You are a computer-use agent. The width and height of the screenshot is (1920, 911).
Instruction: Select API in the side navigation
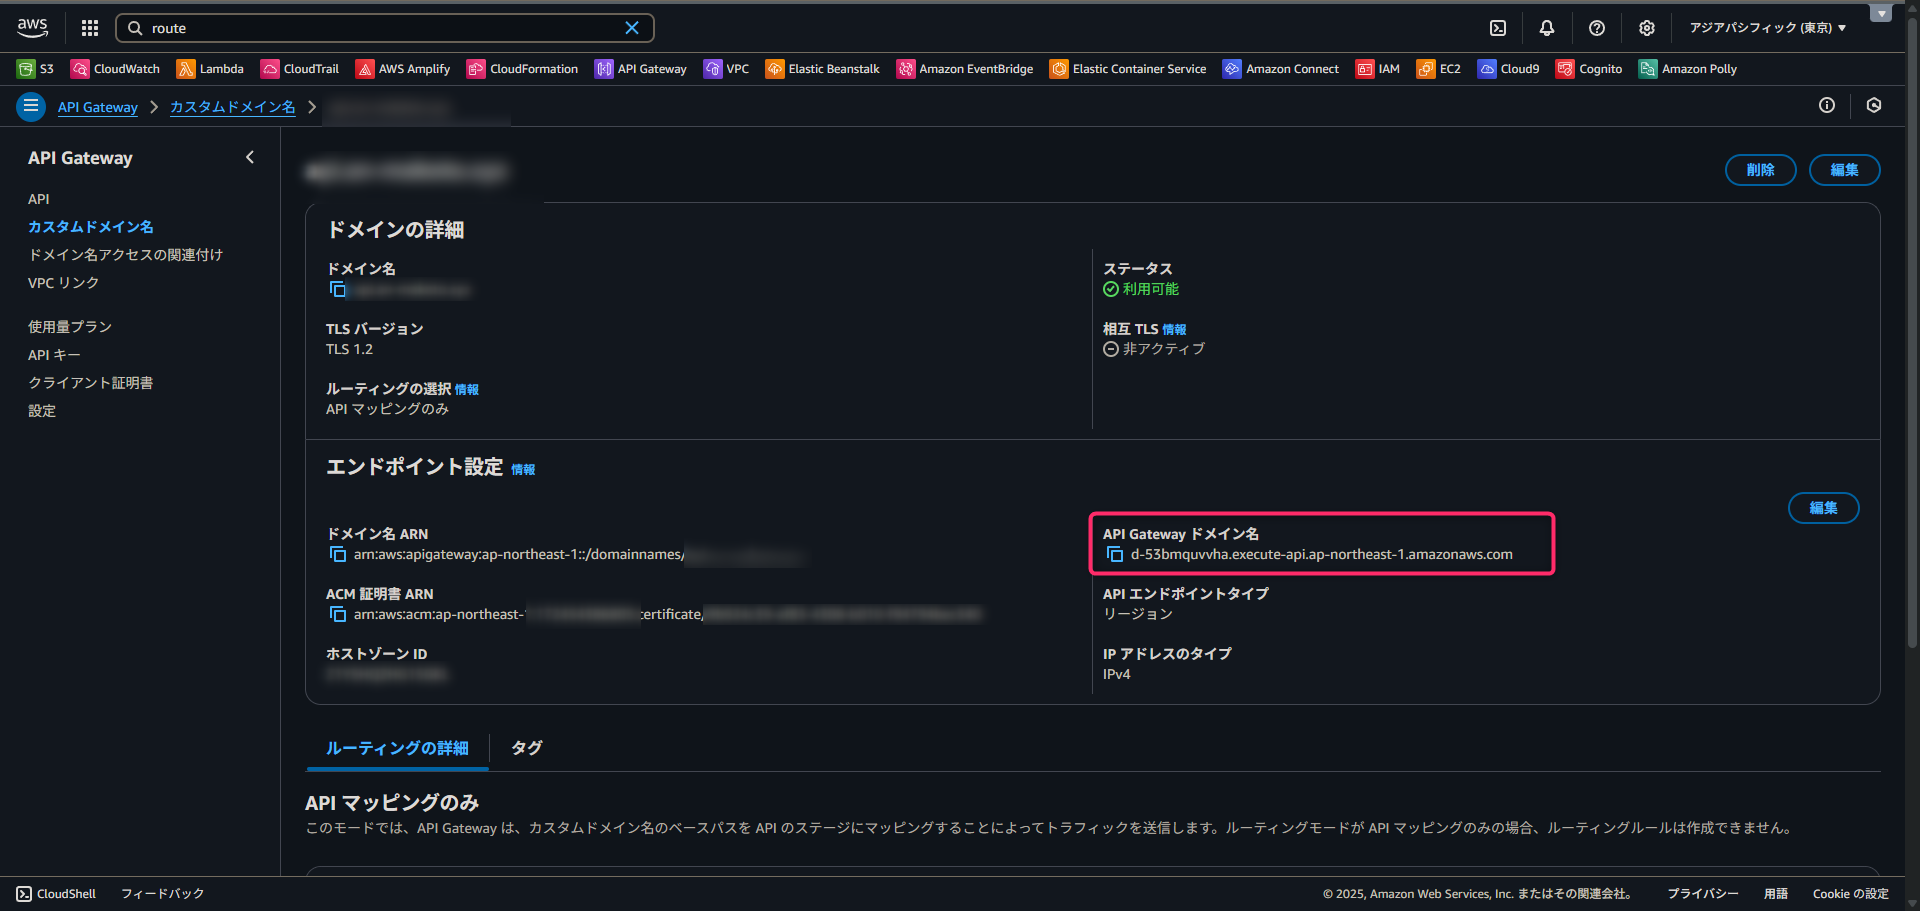coord(39,199)
